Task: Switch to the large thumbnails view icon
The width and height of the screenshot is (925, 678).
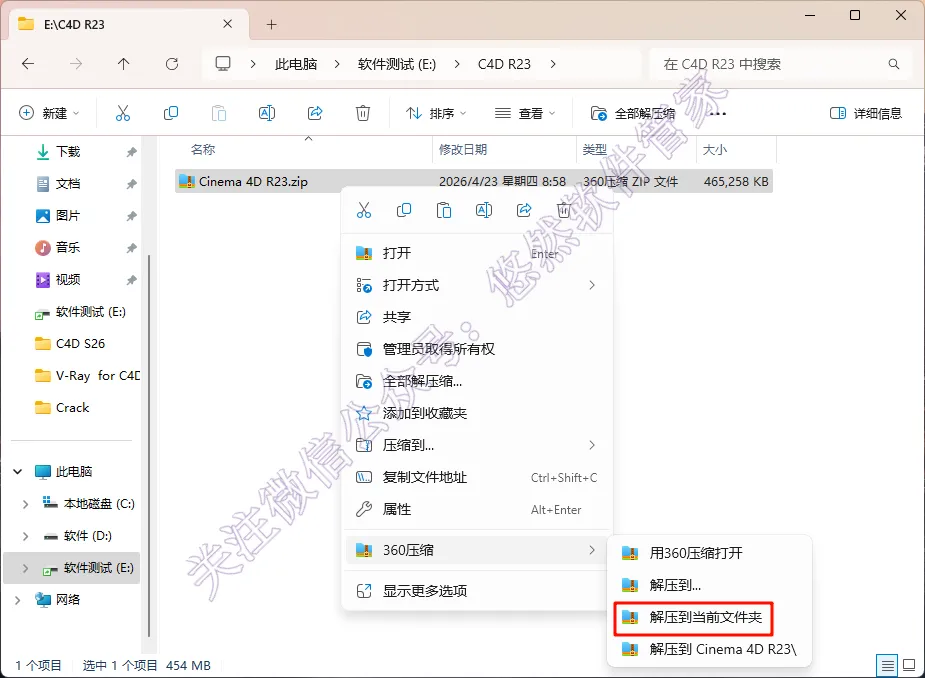Action: [x=909, y=666]
